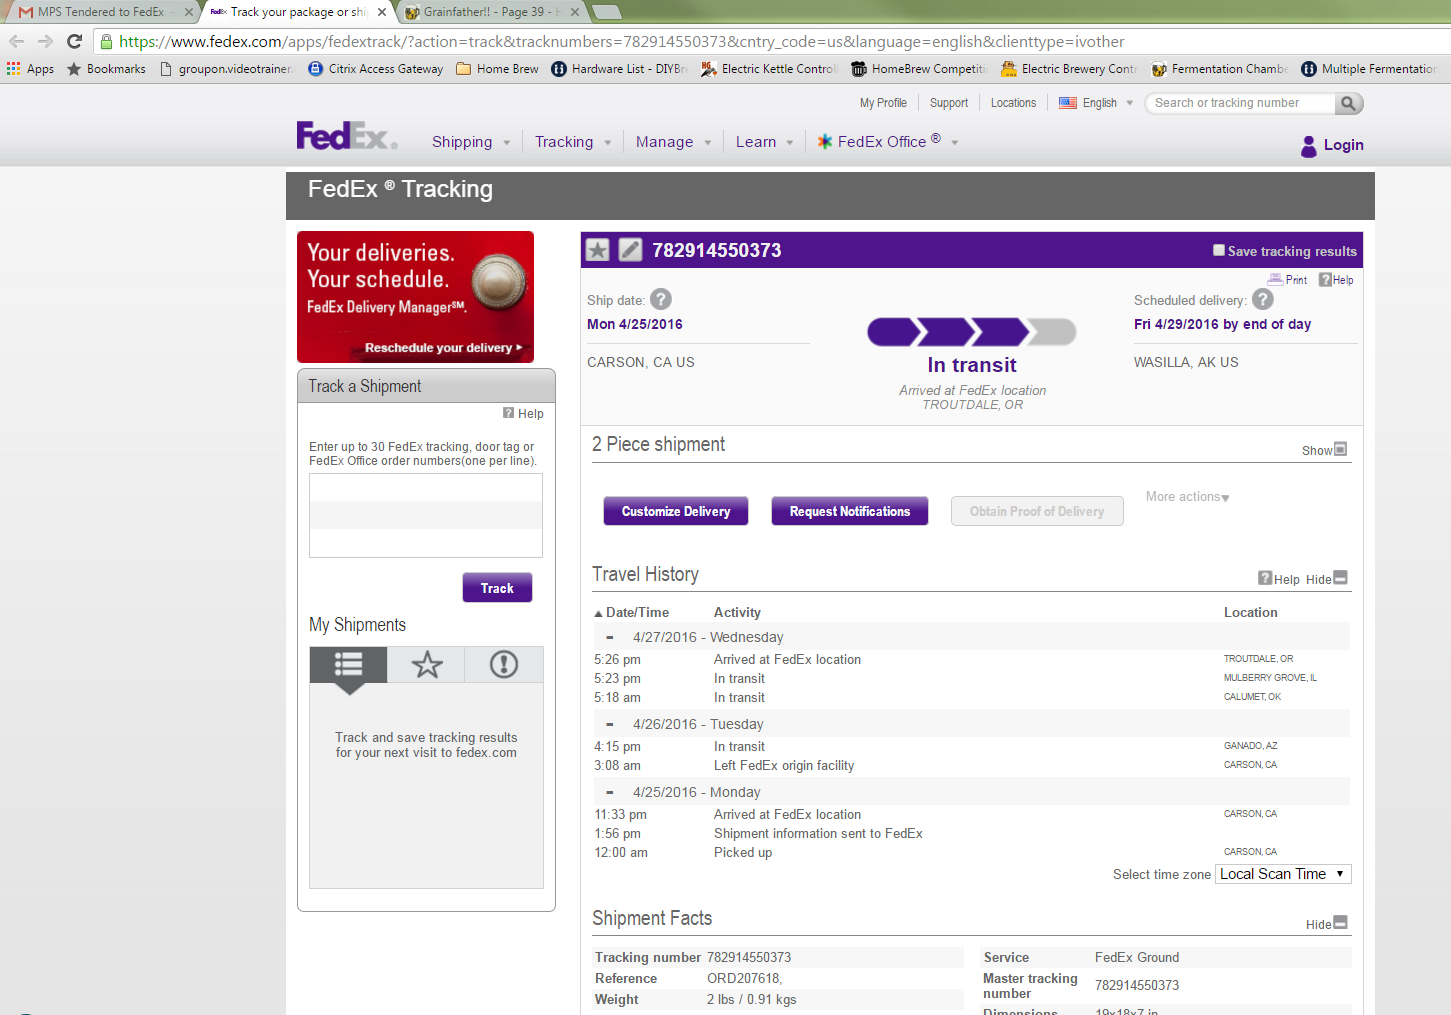1451x1015 pixels.
Task: Click the Login user icon
Action: (x=1309, y=146)
